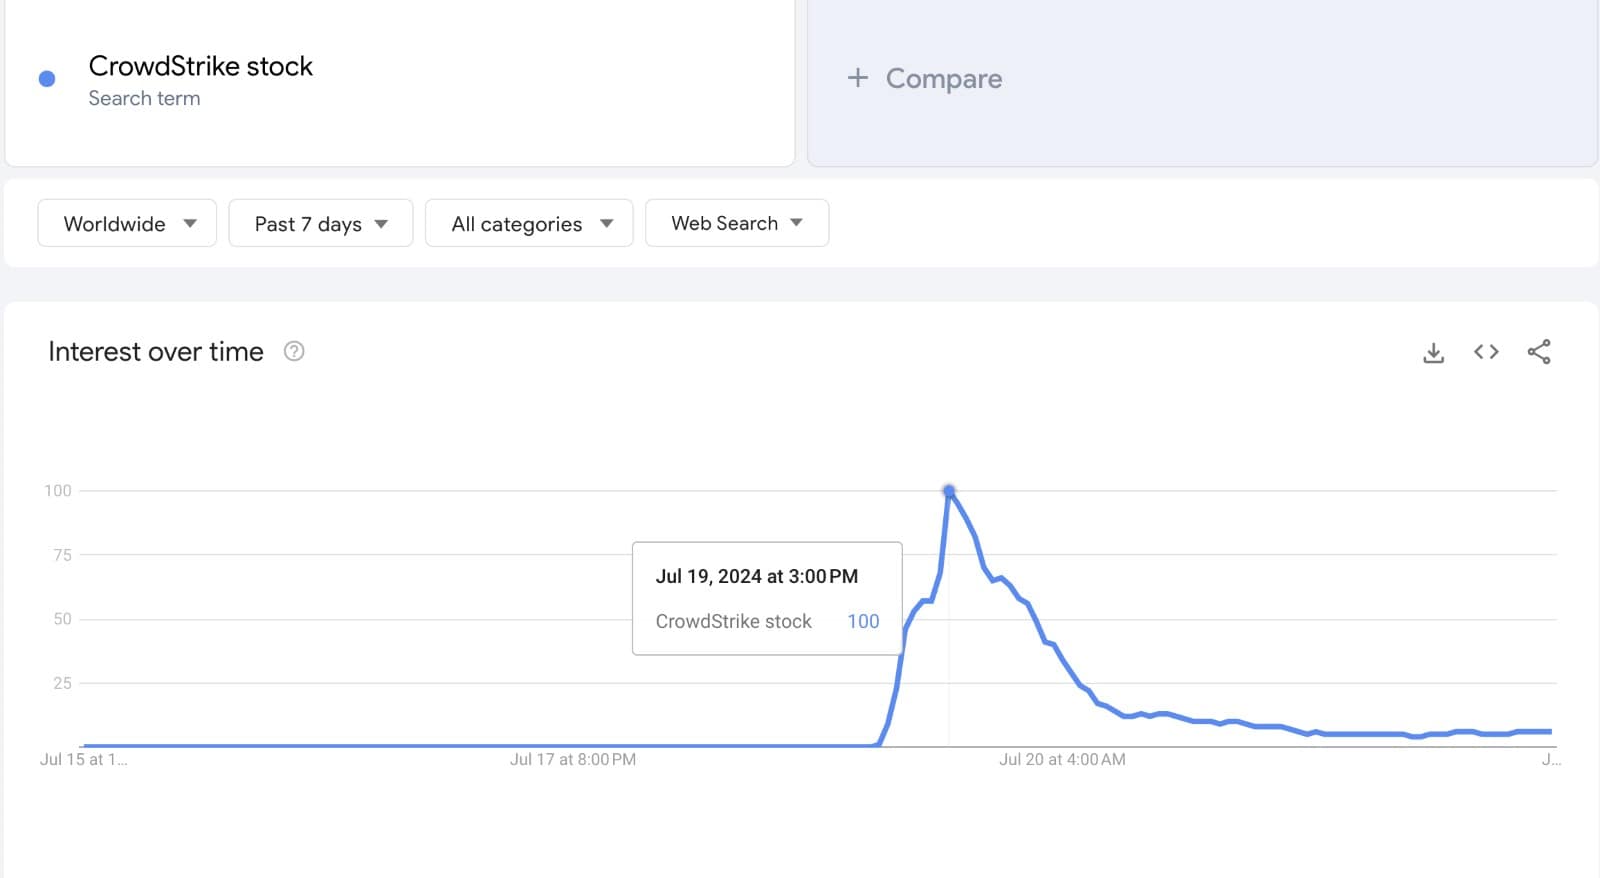Click the plus icon next to Compare
The height and width of the screenshot is (878, 1600).
point(857,78)
